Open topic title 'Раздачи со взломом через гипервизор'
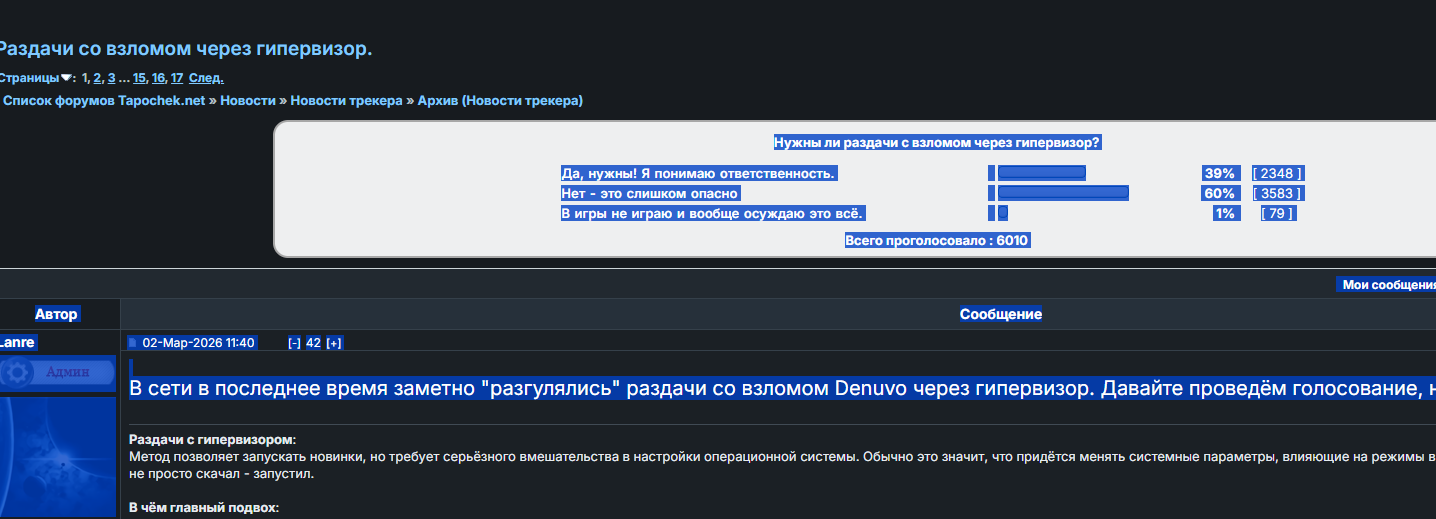Screen dimensions: 1436x519 coord(185,48)
